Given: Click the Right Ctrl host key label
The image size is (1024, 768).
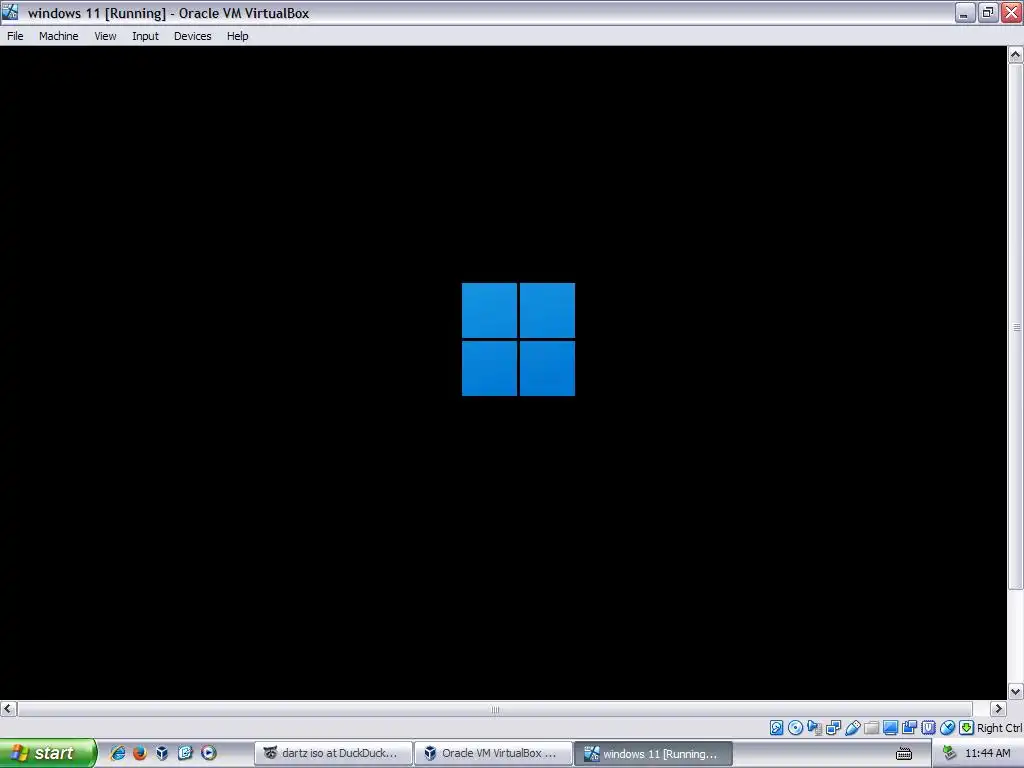Looking at the screenshot, I should [x=999, y=728].
